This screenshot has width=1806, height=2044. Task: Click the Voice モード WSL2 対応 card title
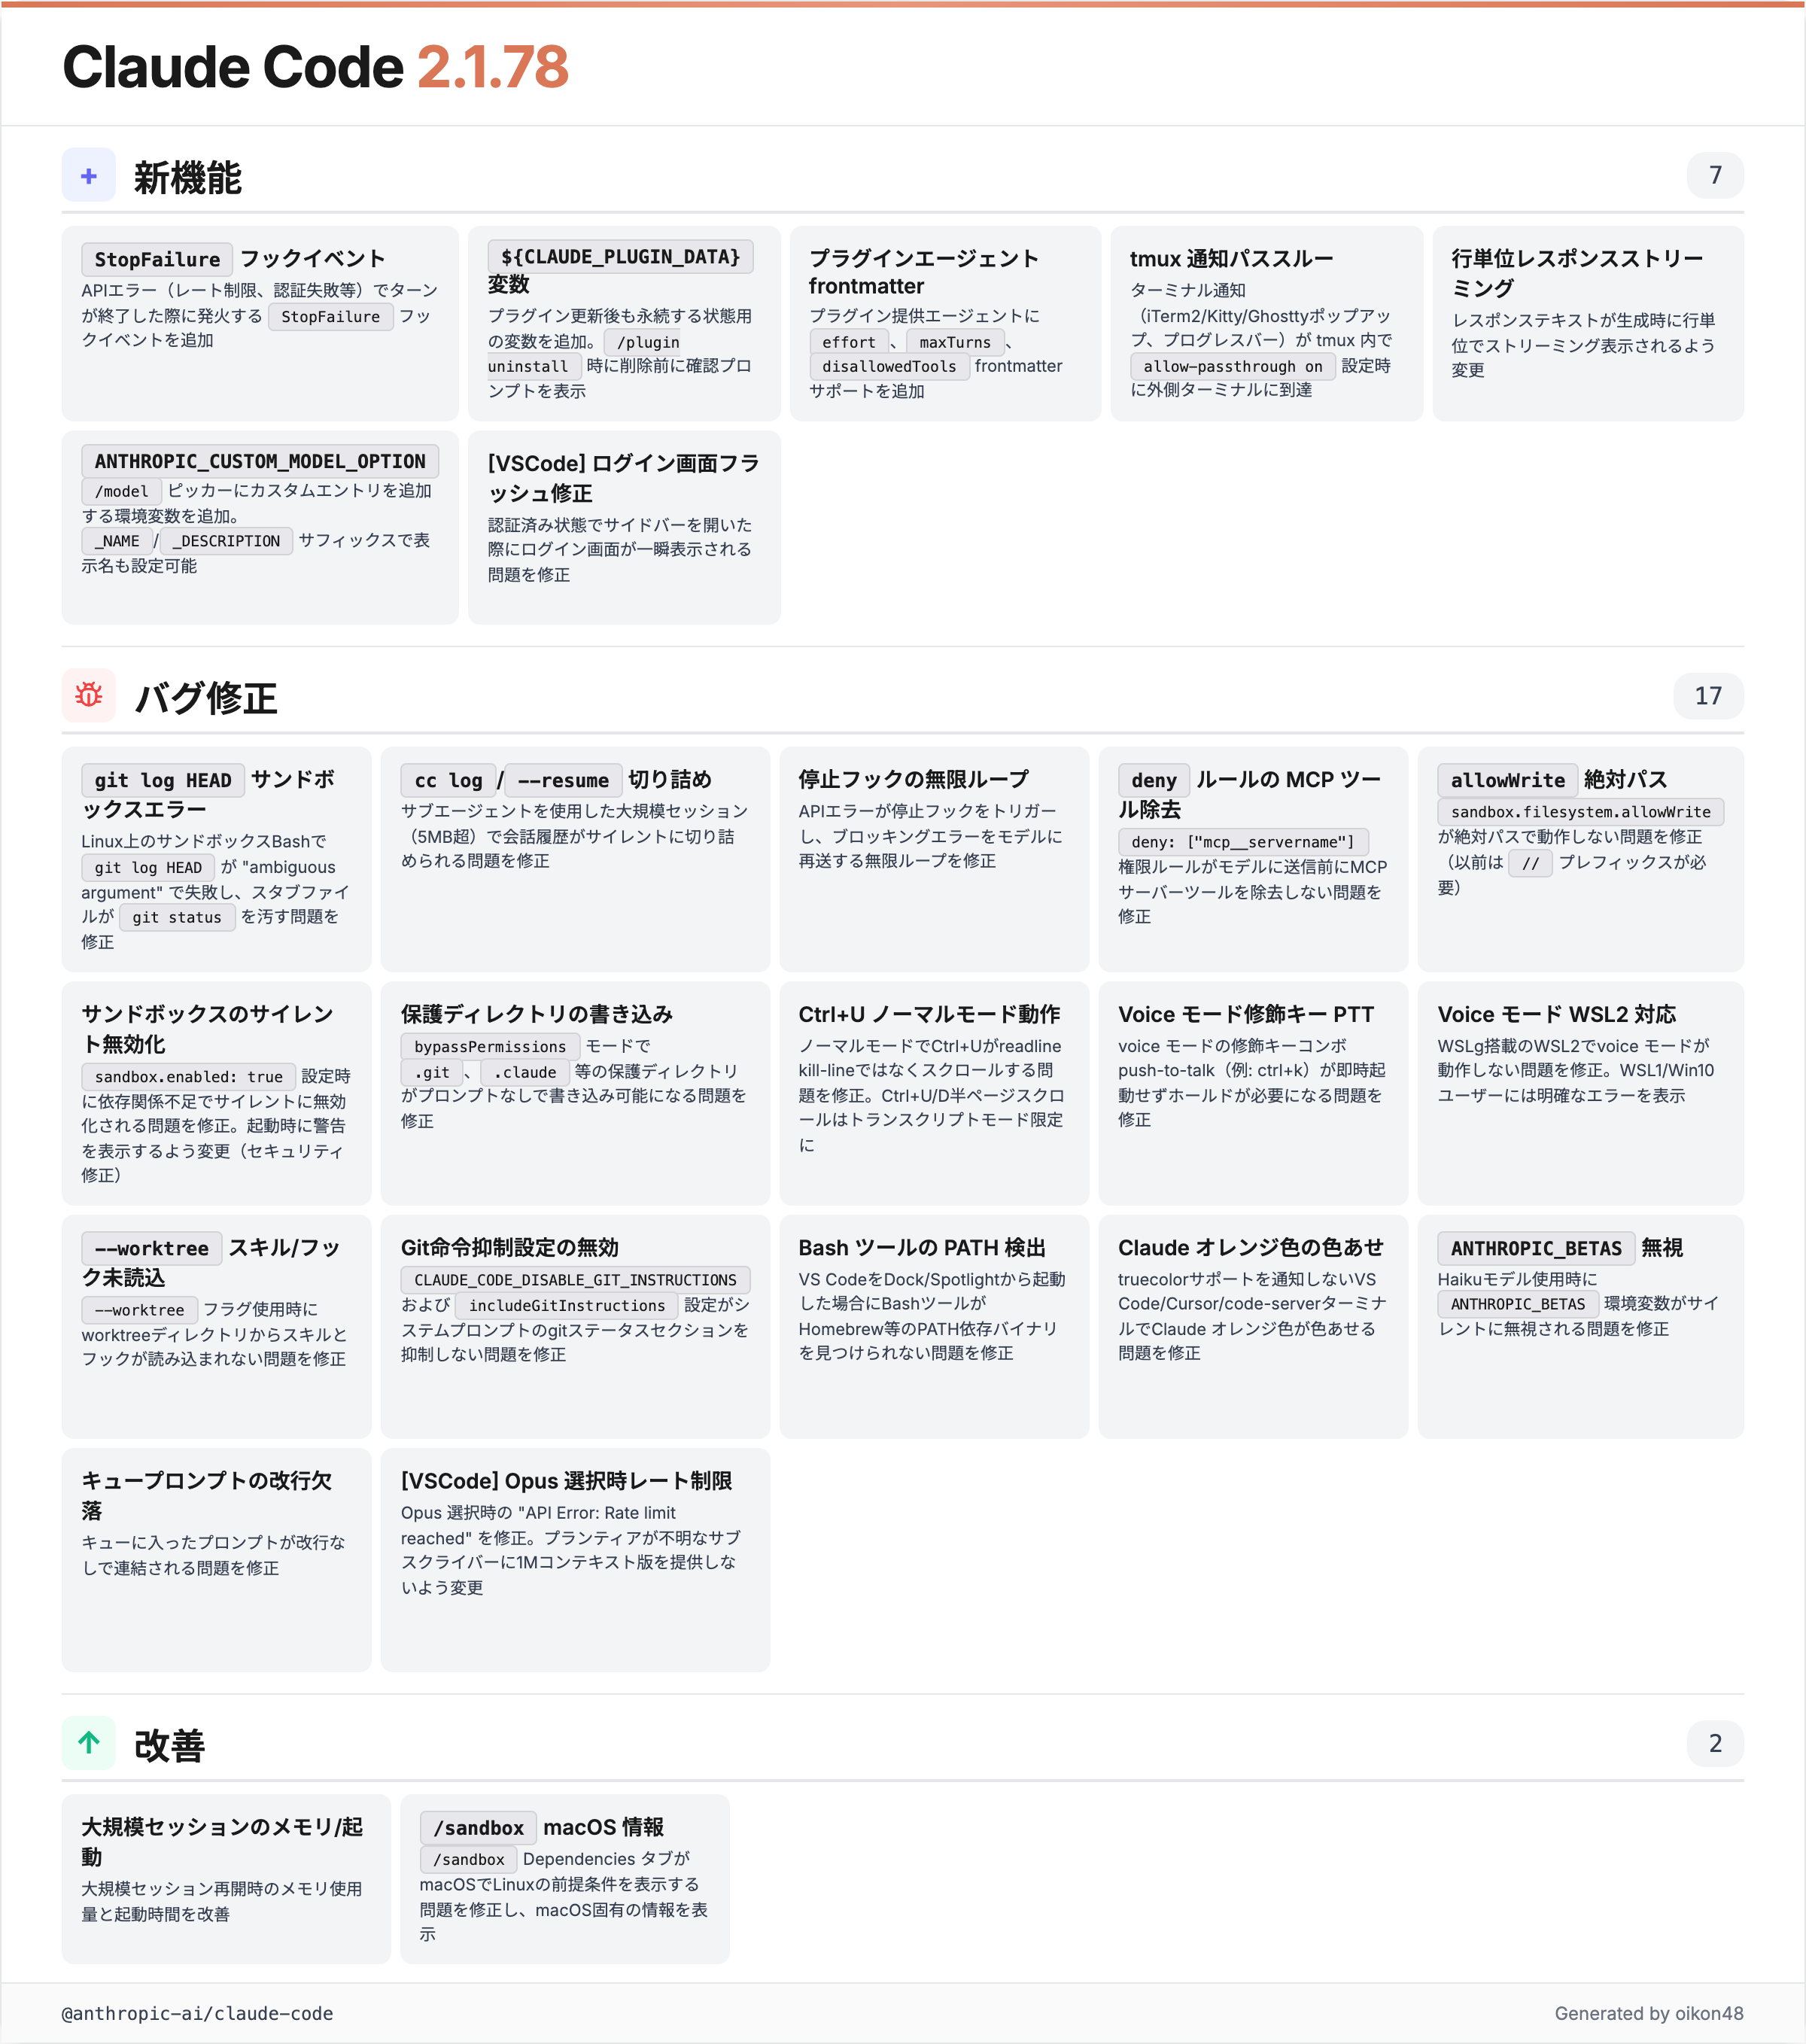click(x=1557, y=1014)
